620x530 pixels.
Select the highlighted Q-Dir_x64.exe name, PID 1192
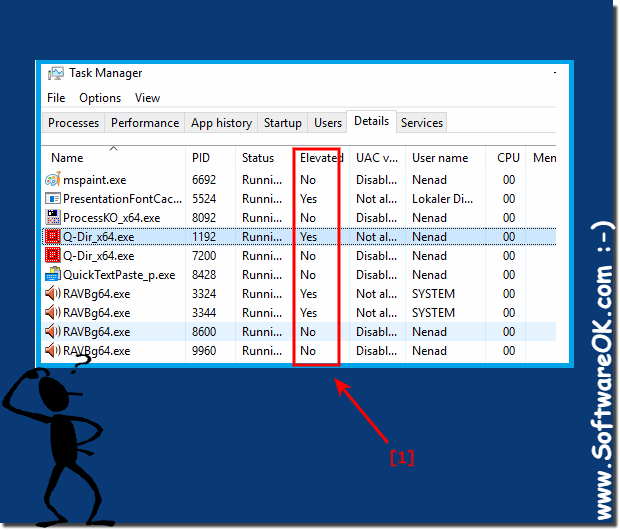click(x=98, y=237)
